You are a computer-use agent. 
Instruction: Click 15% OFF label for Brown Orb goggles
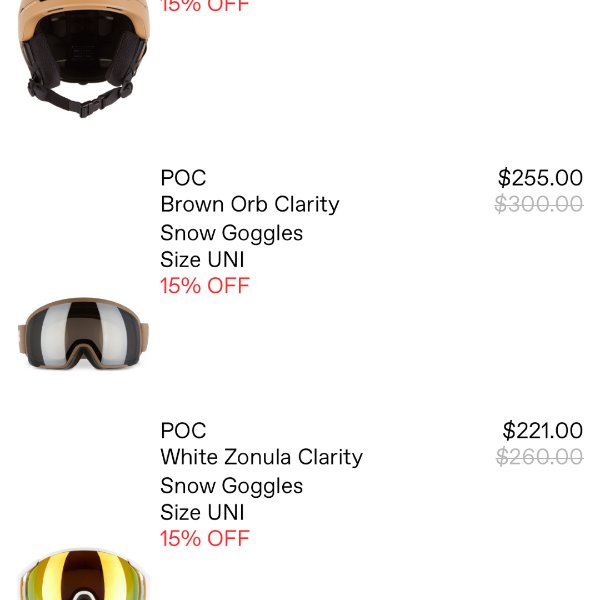pos(204,286)
